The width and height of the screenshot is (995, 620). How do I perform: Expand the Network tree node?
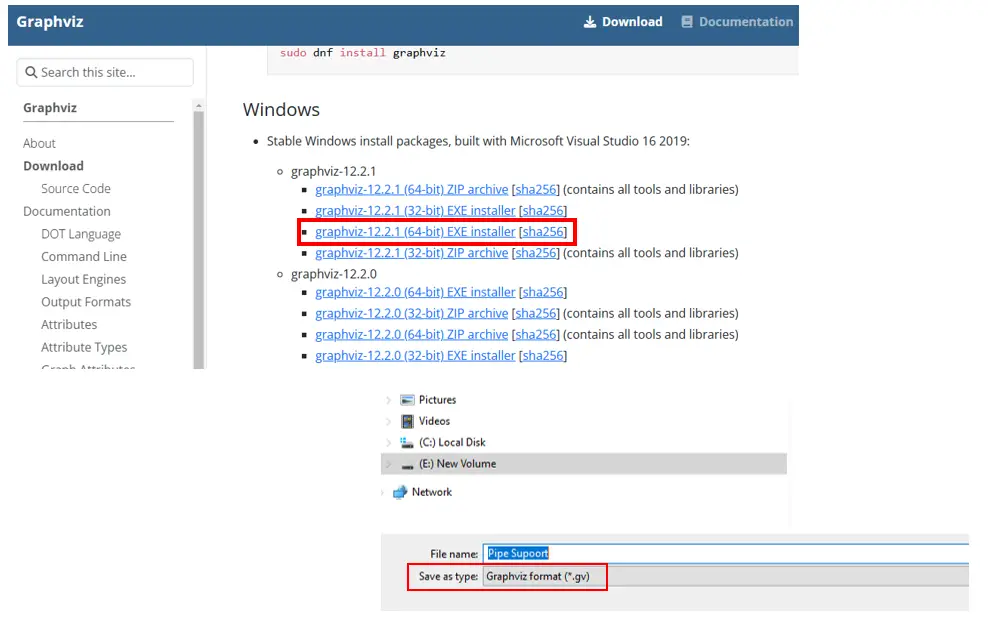click(382, 492)
